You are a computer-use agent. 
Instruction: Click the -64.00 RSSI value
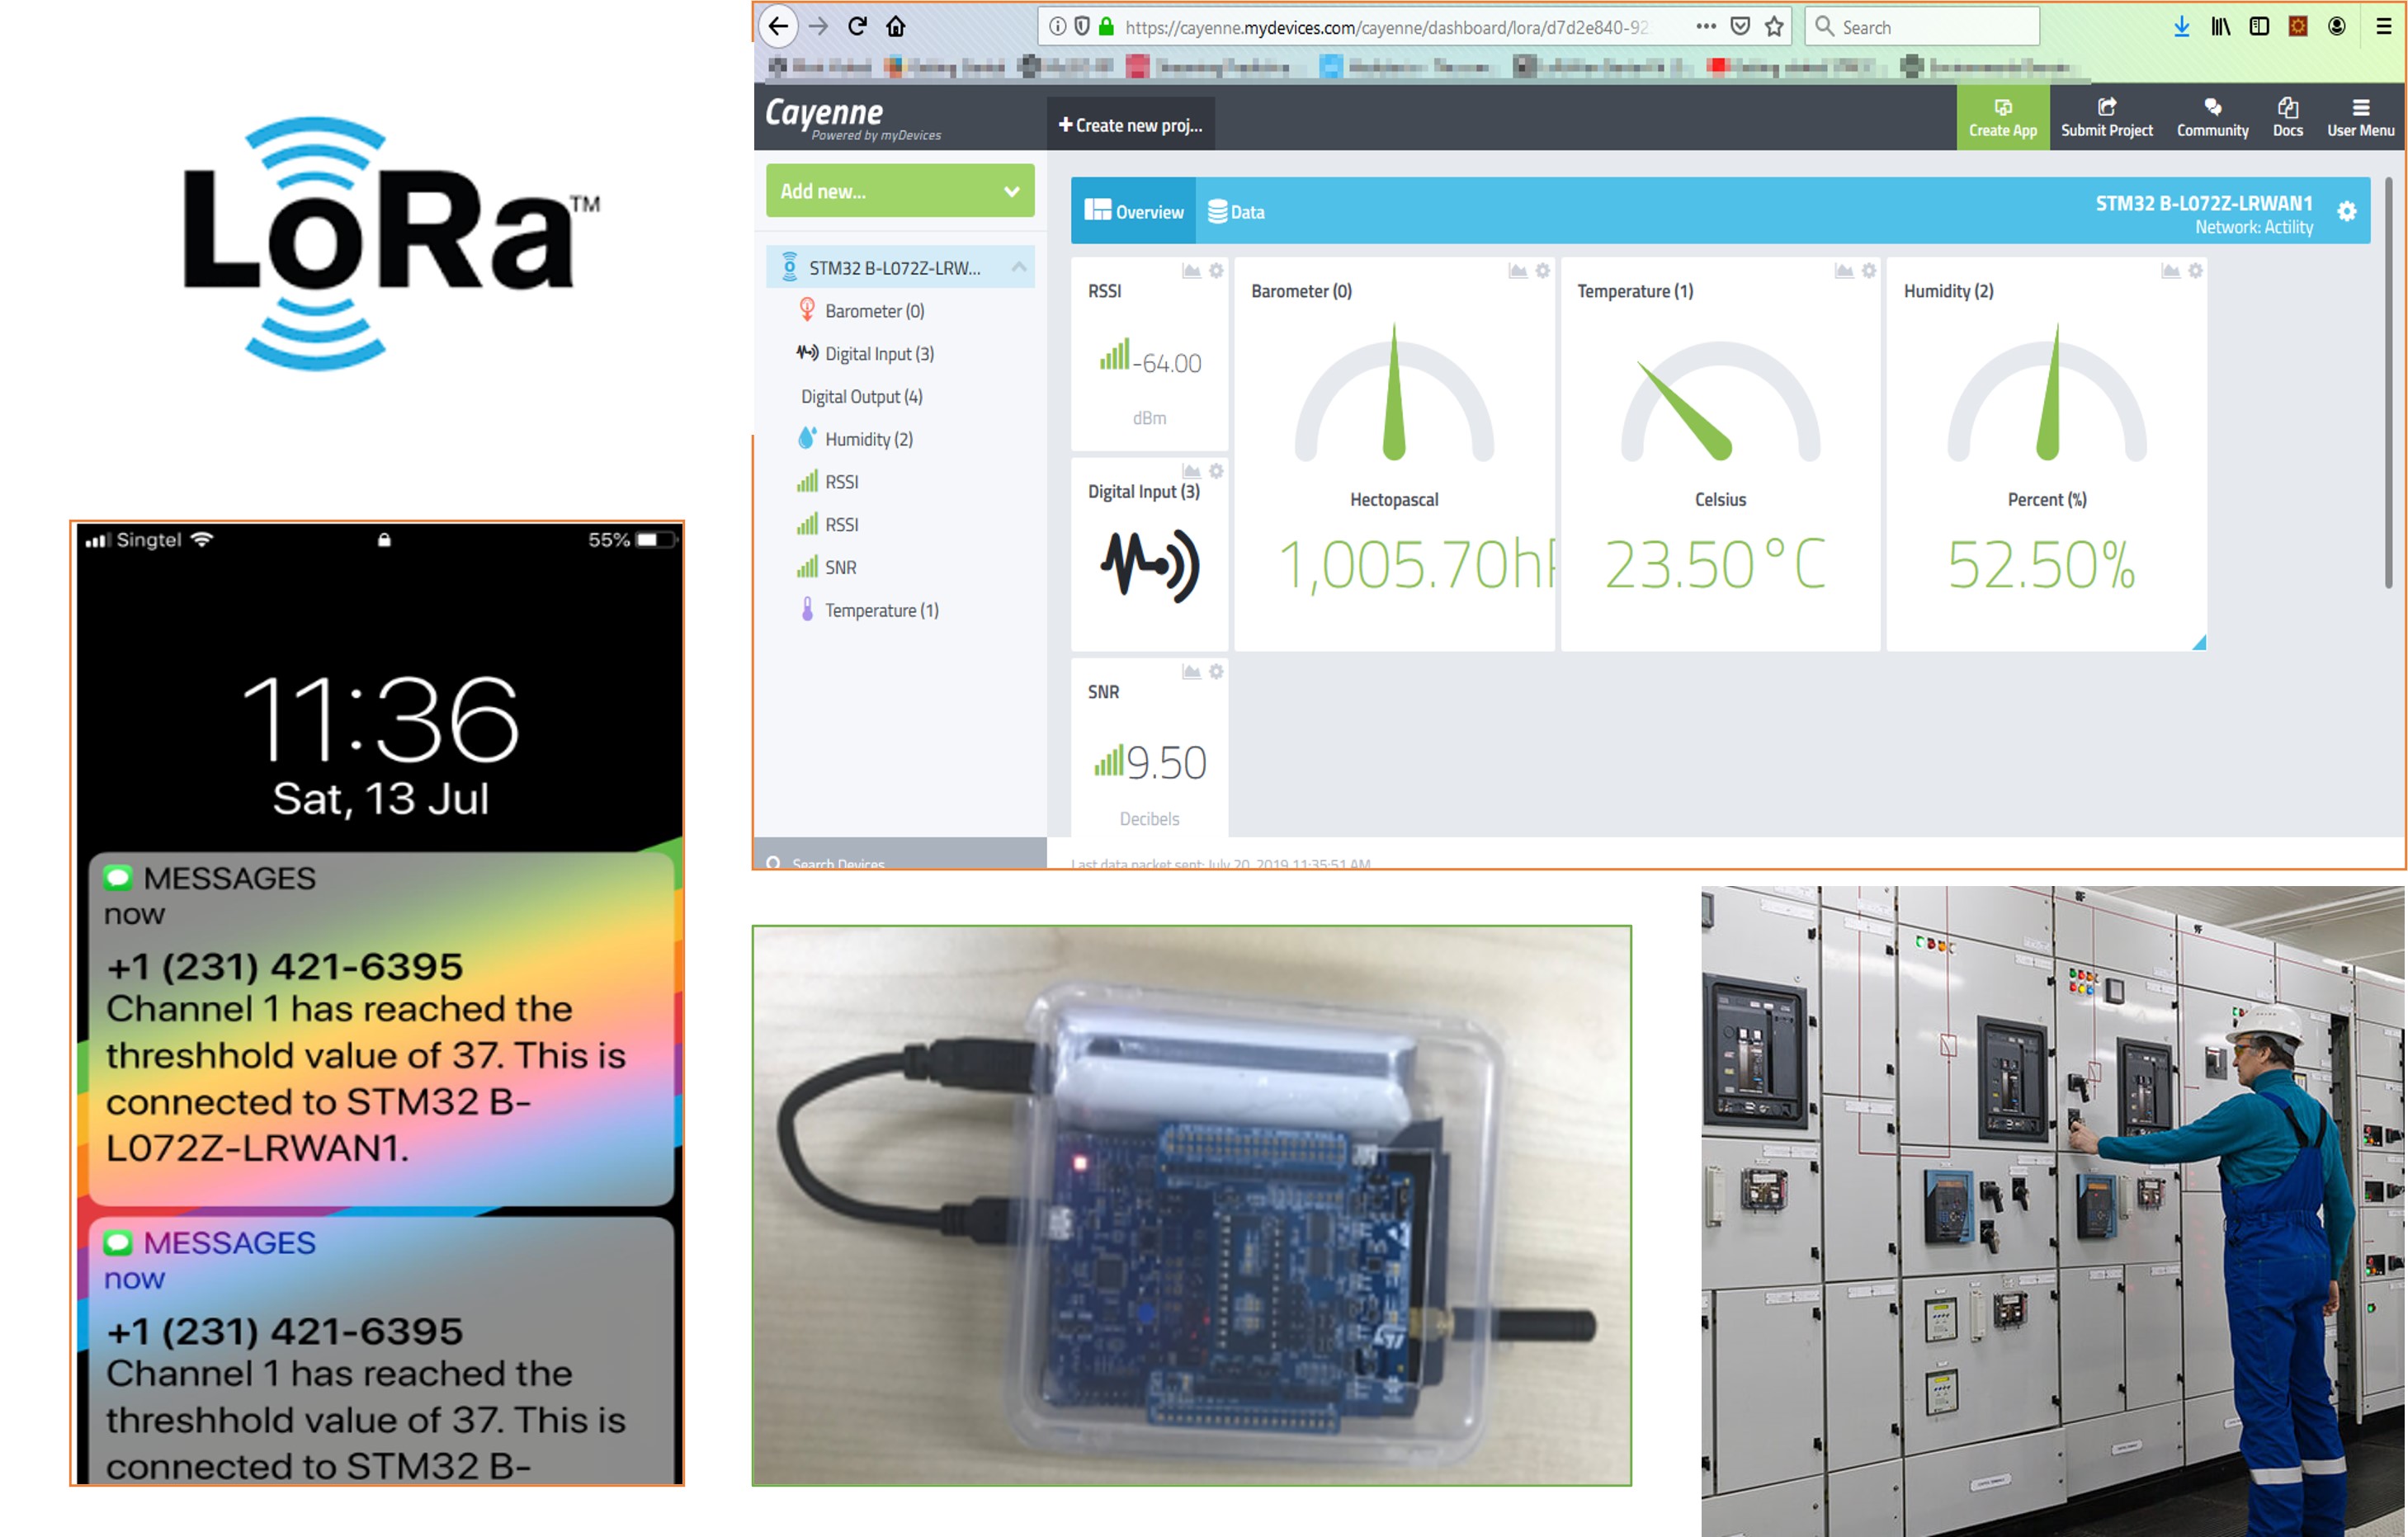[x=1166, y=363]
